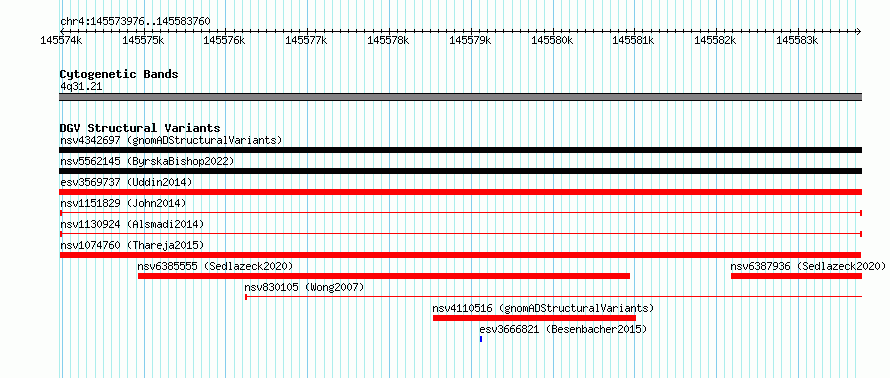
Task: Click the 145579k ruler position
Action: [470, 40]
